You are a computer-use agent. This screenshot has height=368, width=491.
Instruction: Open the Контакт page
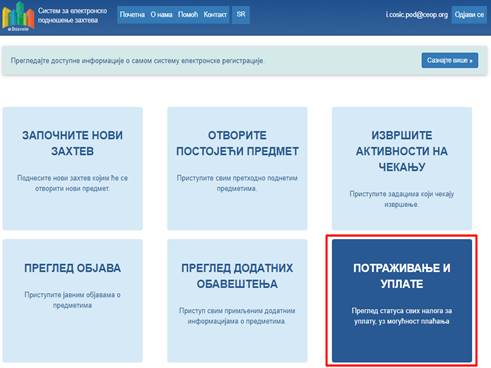coord(215,15)
